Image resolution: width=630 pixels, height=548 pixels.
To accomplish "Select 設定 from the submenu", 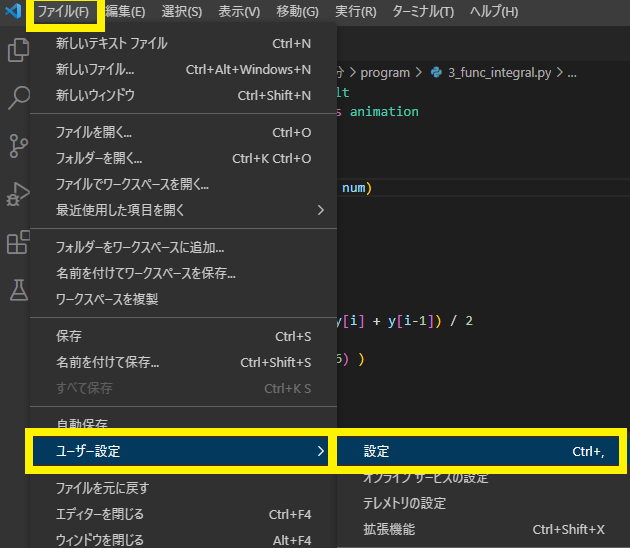I will click(x=378, y=452).
